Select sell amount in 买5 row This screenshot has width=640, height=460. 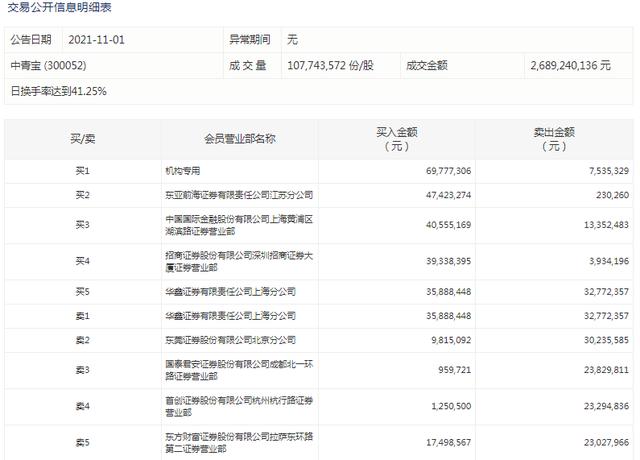point(606,292)
